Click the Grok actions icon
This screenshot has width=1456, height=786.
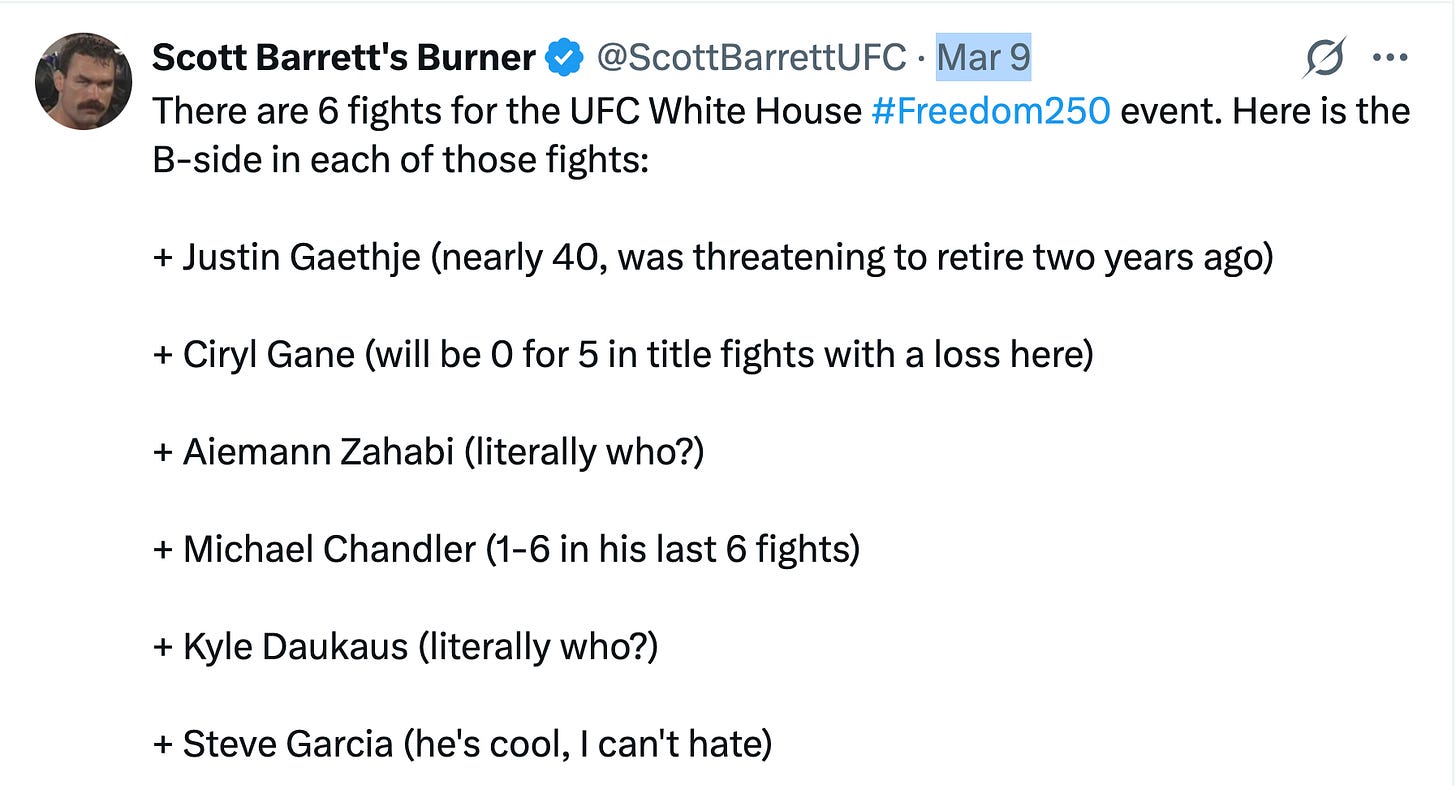click(1322, 58)
